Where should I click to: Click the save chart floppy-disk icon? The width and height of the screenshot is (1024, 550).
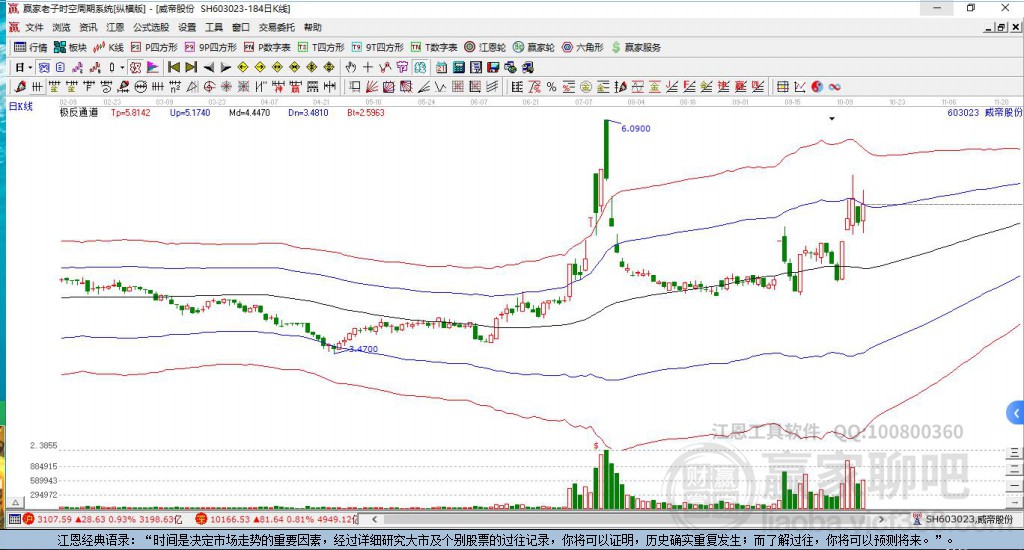493,67
